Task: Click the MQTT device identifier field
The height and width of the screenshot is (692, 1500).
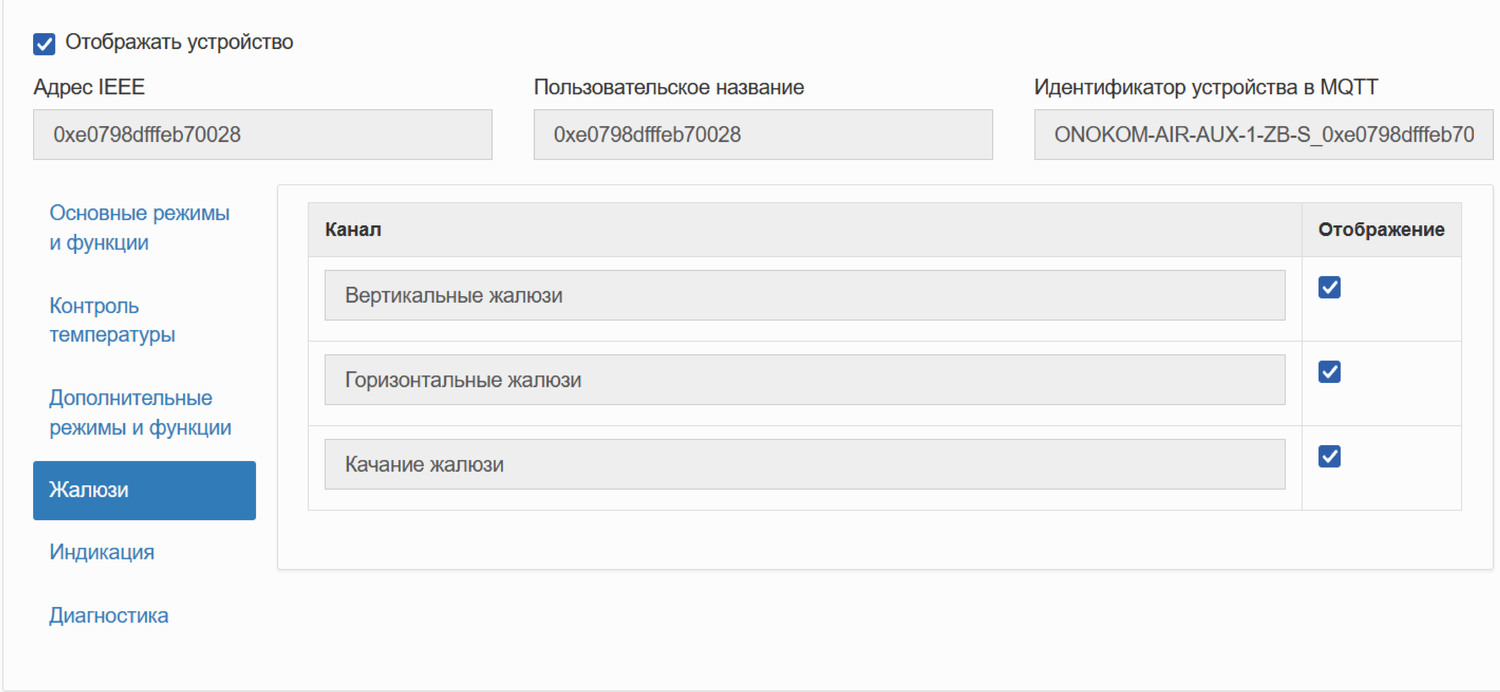Action: click(x=1263, y=134)
